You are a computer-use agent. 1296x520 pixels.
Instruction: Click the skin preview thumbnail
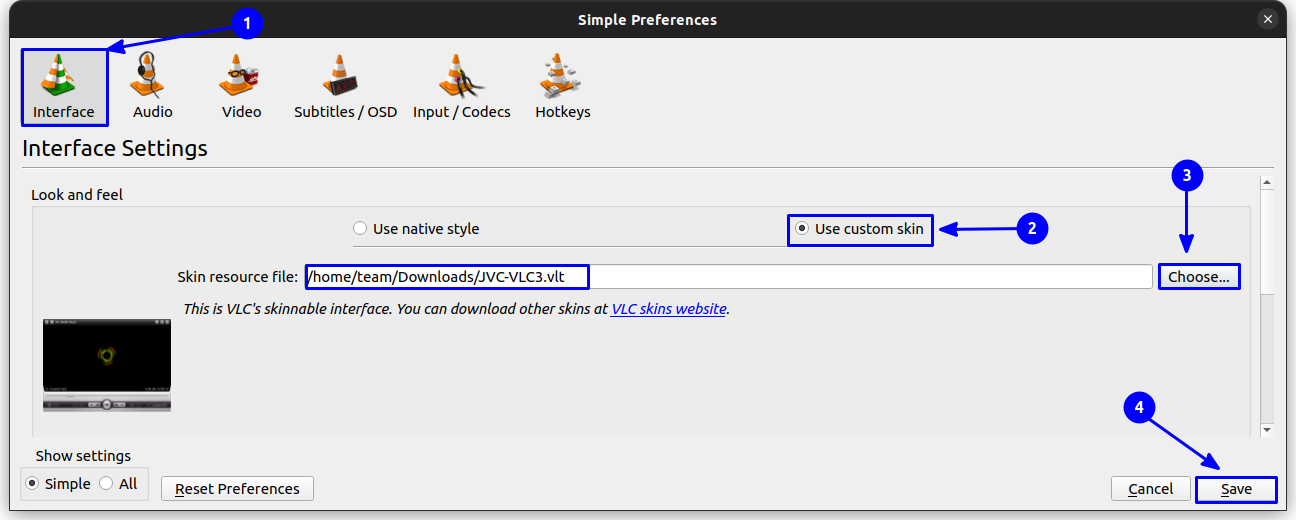click(x=107, y=364)
